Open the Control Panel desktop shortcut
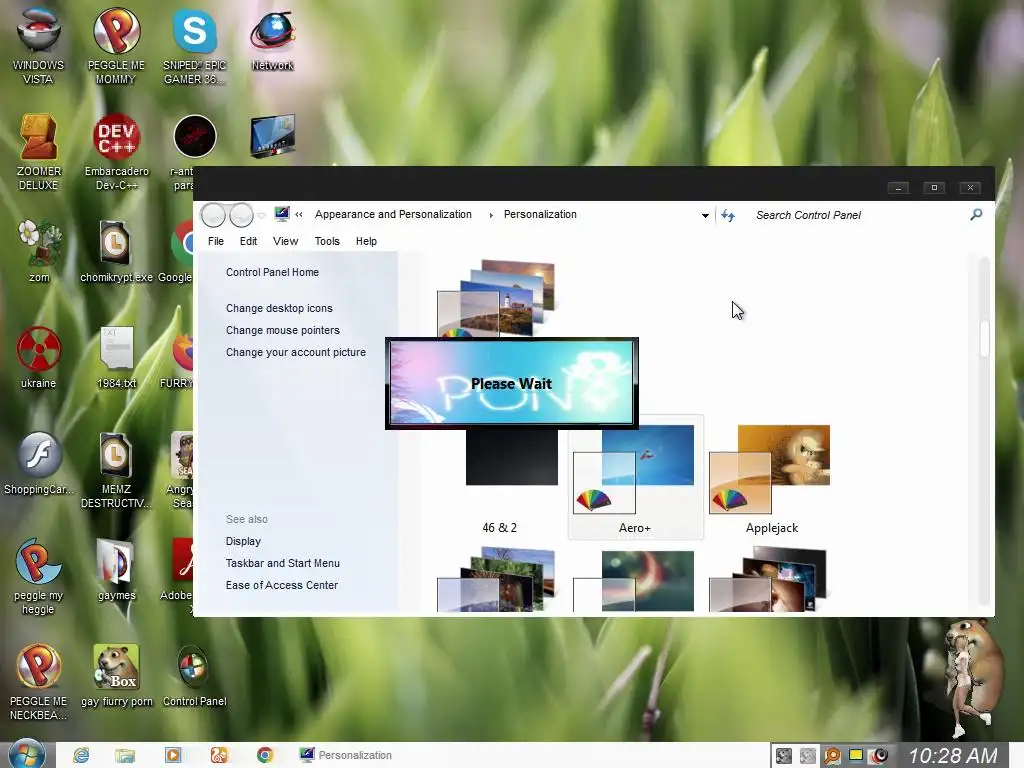Screen dimensions: 1024x768 tap(195, 675)
